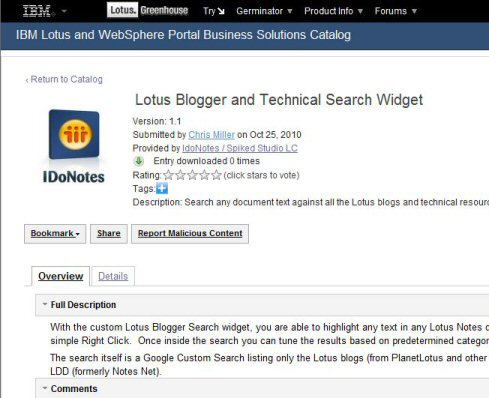Select the Overview tab
The width and height of the screenshot is (489, 398).
pyautogui.click(x=61, y=276)
